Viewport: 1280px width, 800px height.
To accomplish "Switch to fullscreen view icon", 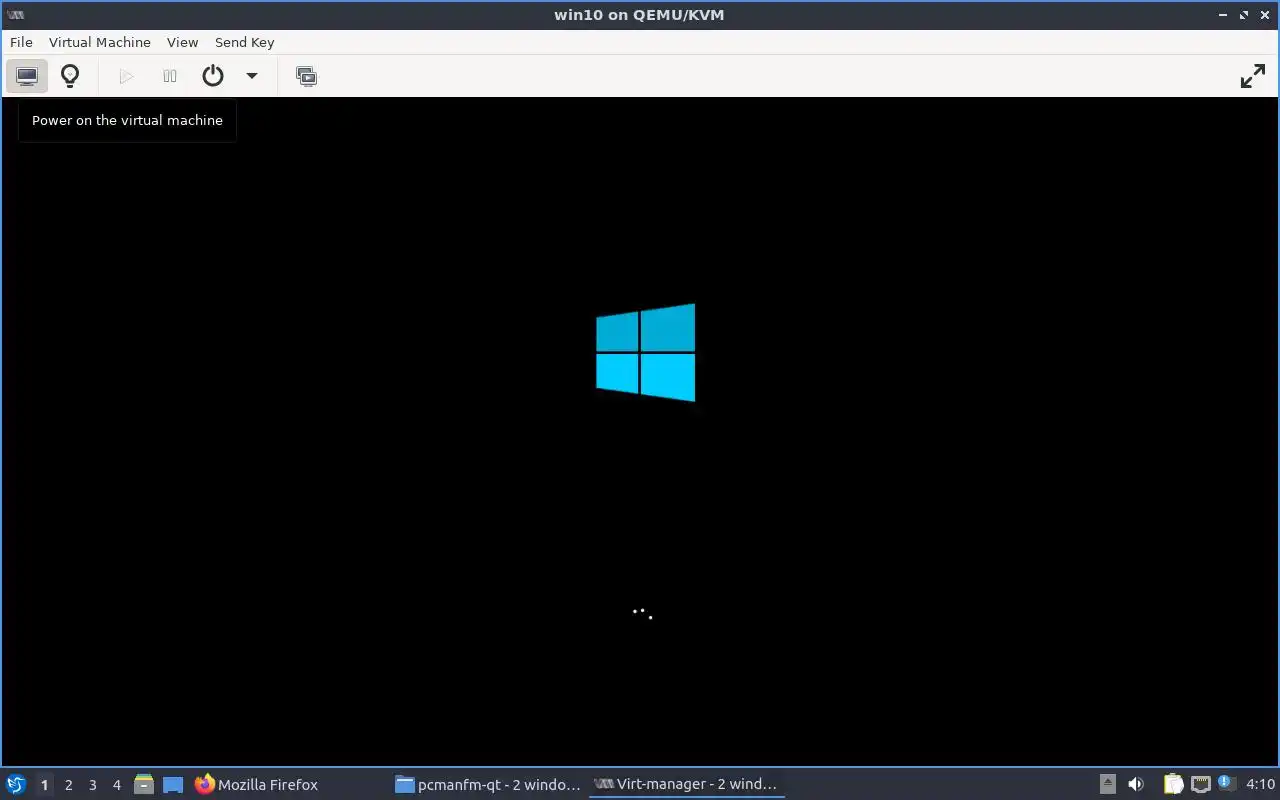I will coord(1252,76).
